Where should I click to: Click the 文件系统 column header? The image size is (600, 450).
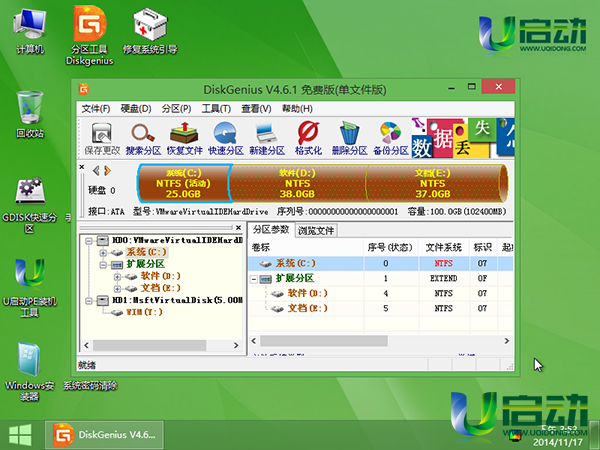(x=444, y=248)
